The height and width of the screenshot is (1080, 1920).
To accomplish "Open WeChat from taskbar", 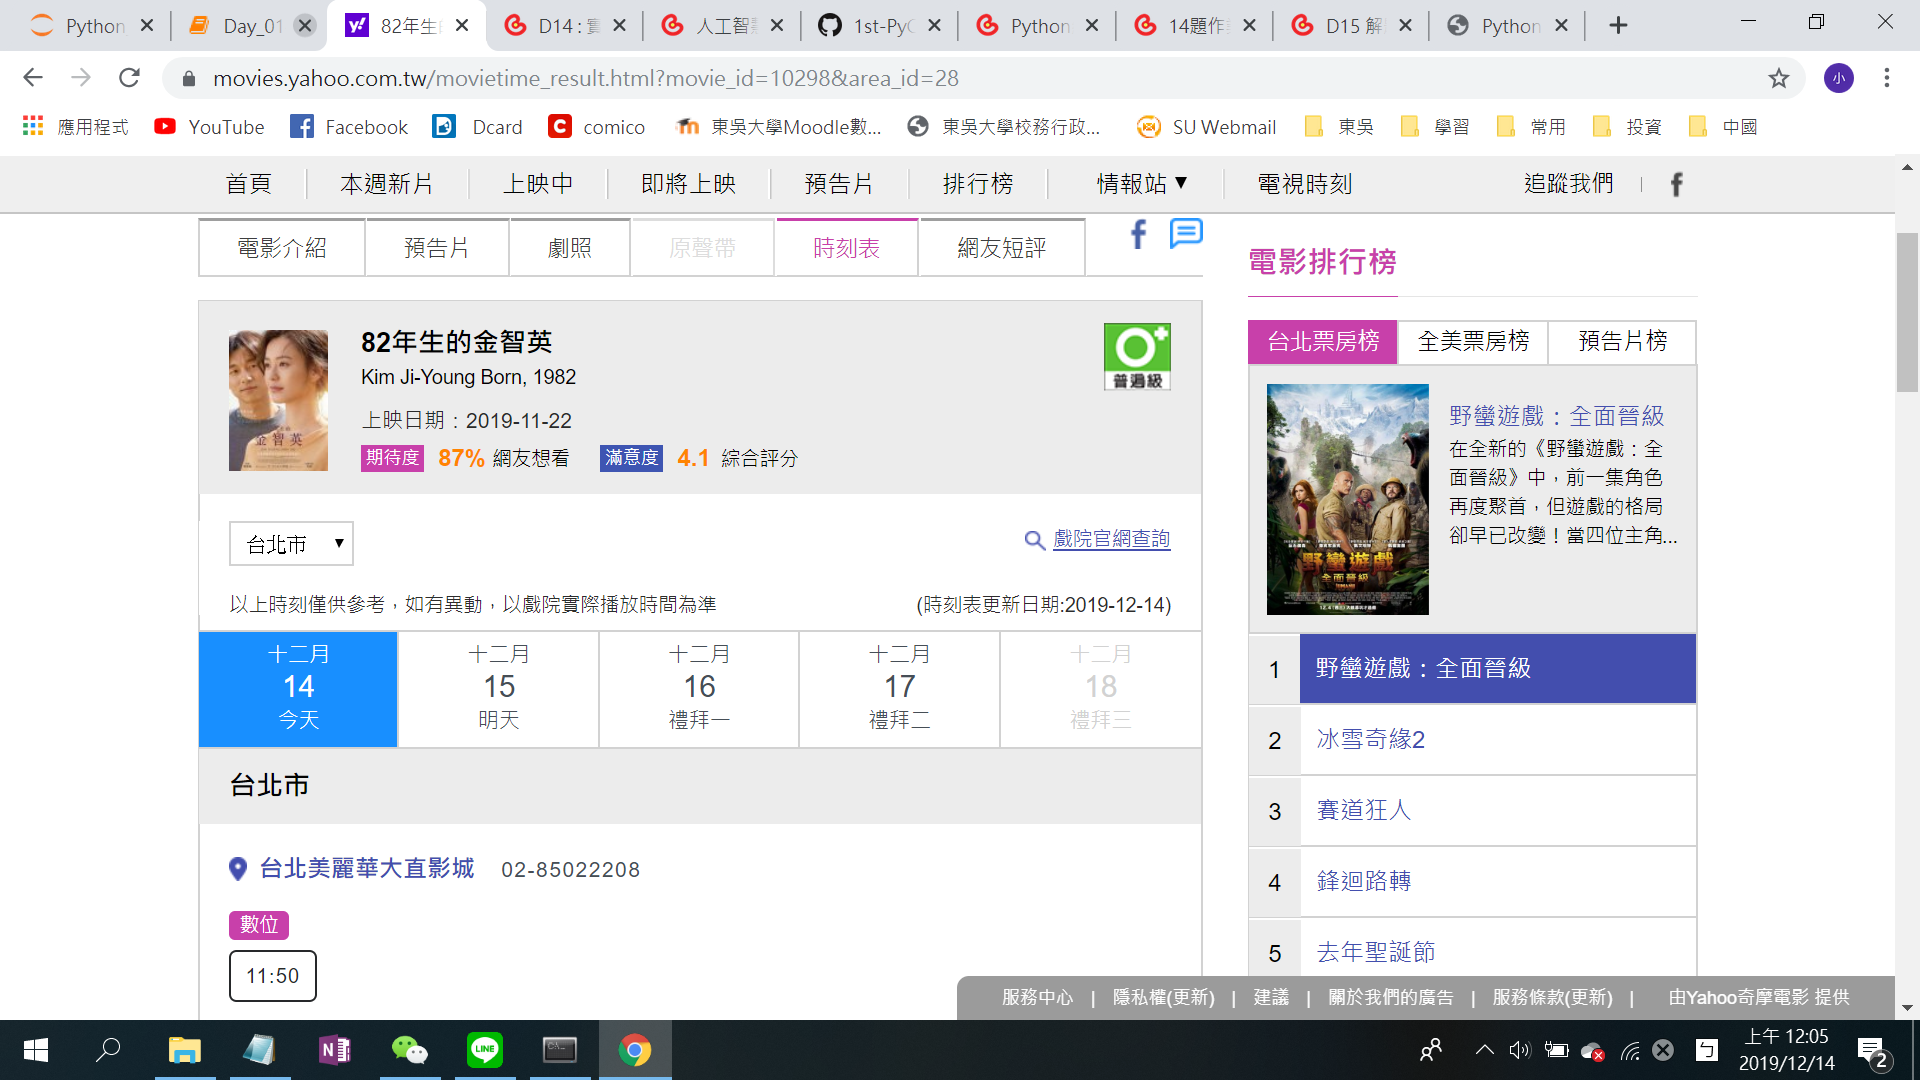I will click(409, 1050).
